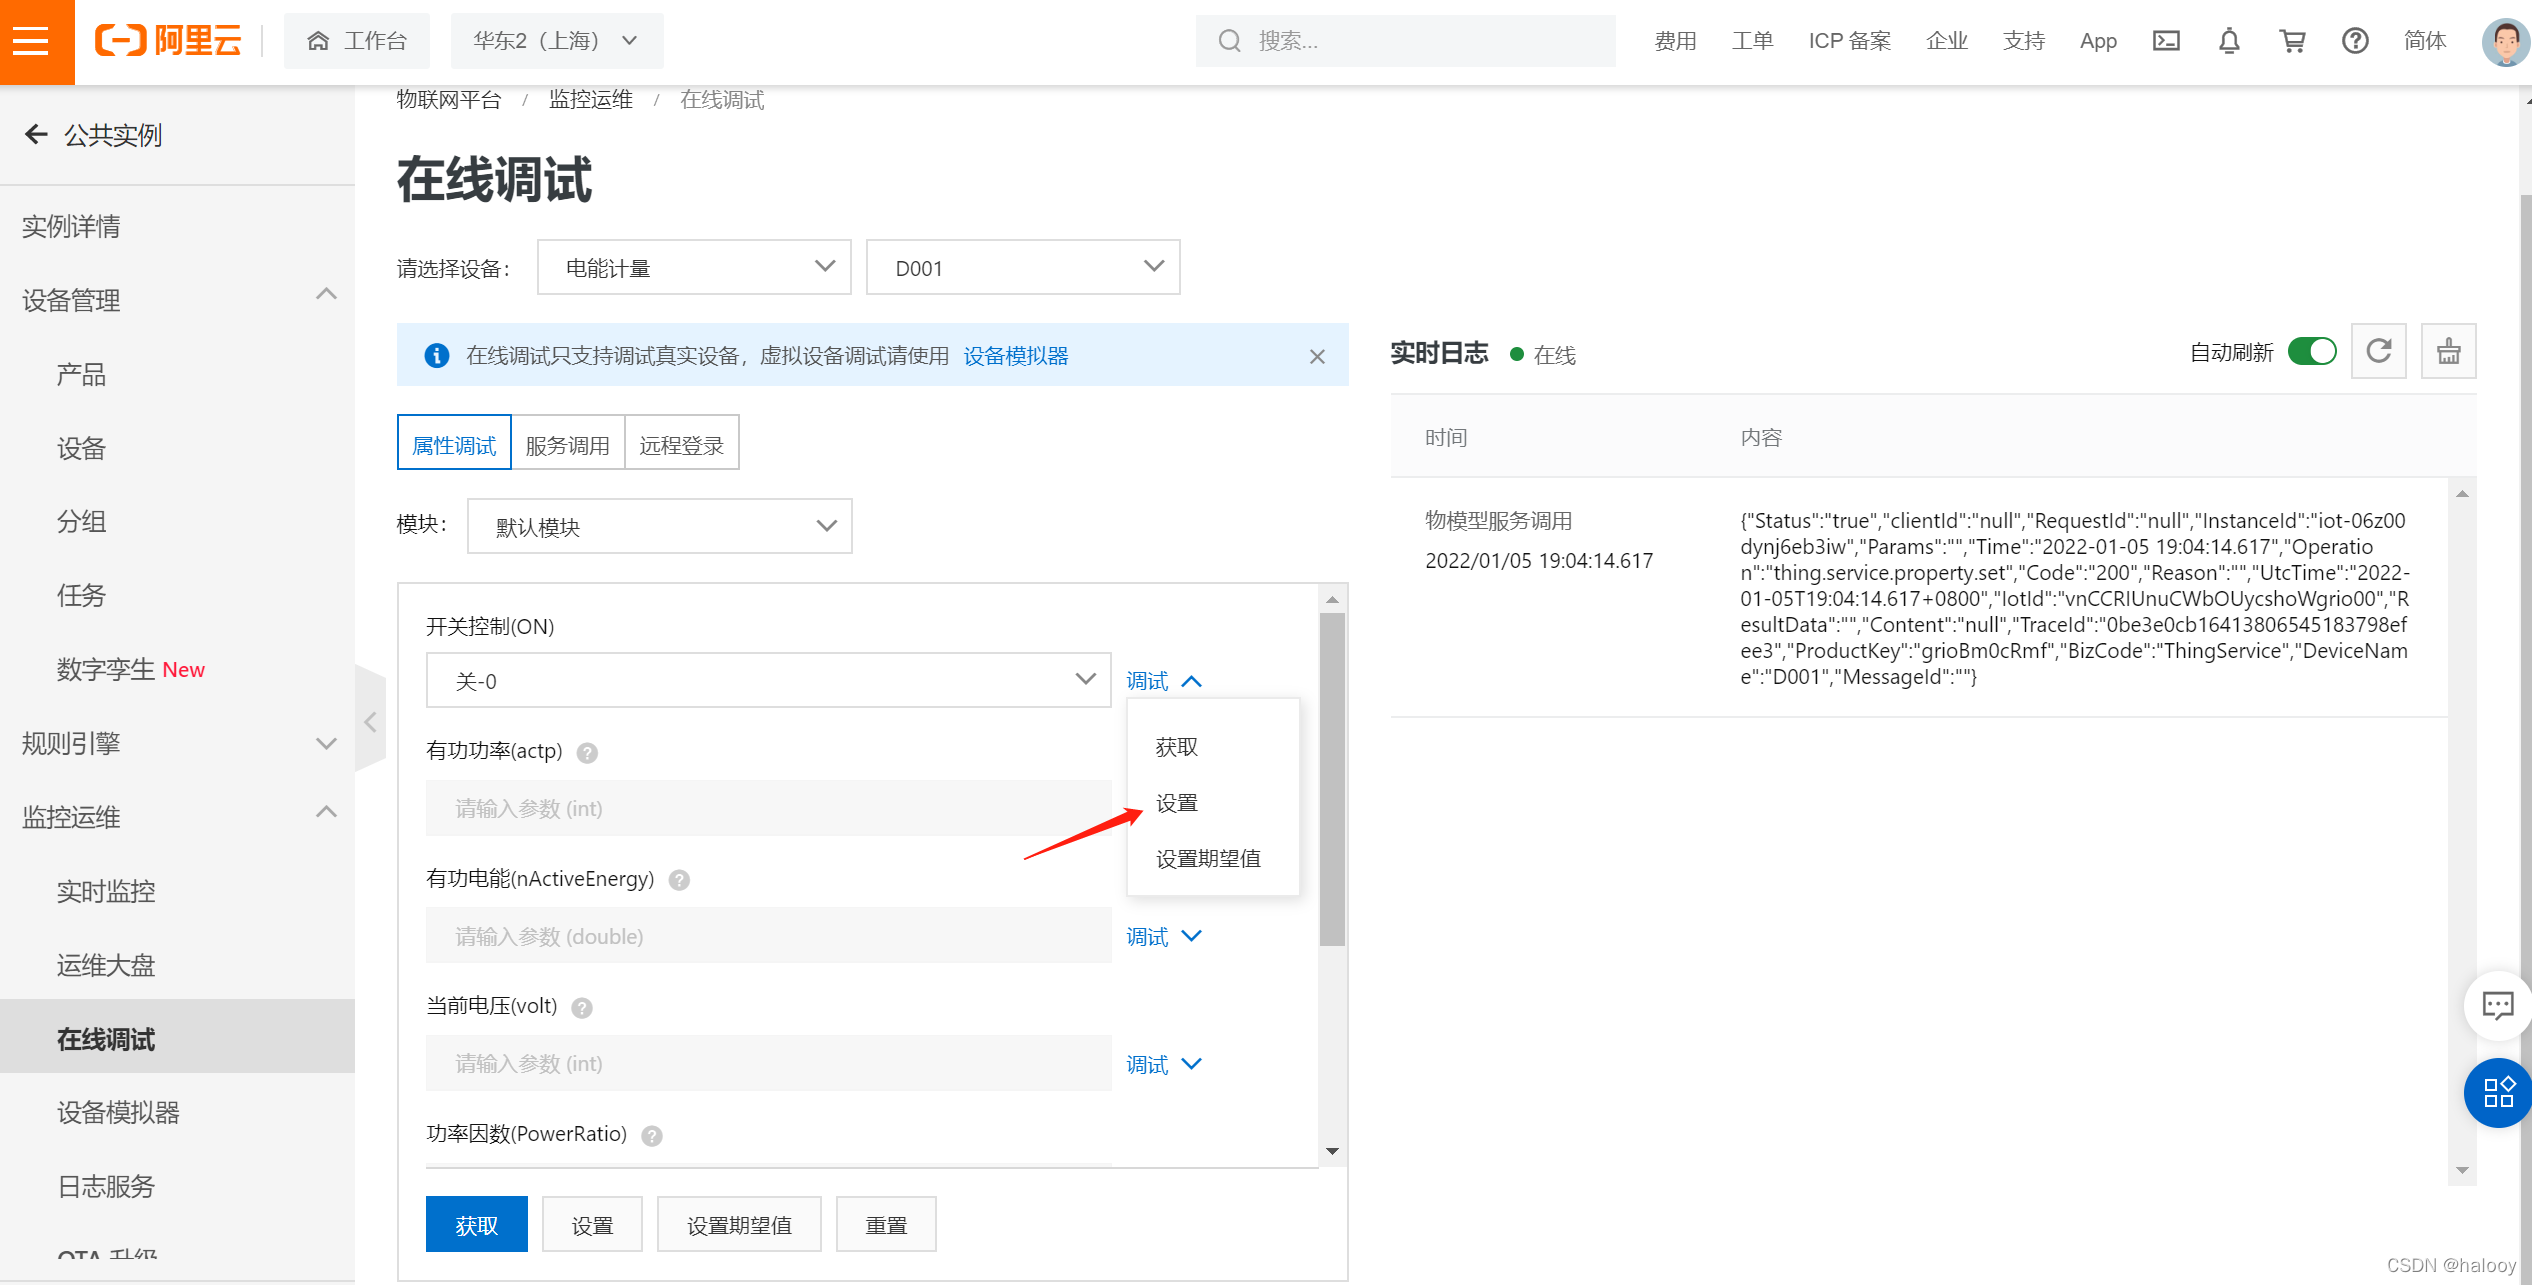The width and height of the screenshot is (2532, 1285).
Task: Open the 工作台 button
Action: [357, 41]
